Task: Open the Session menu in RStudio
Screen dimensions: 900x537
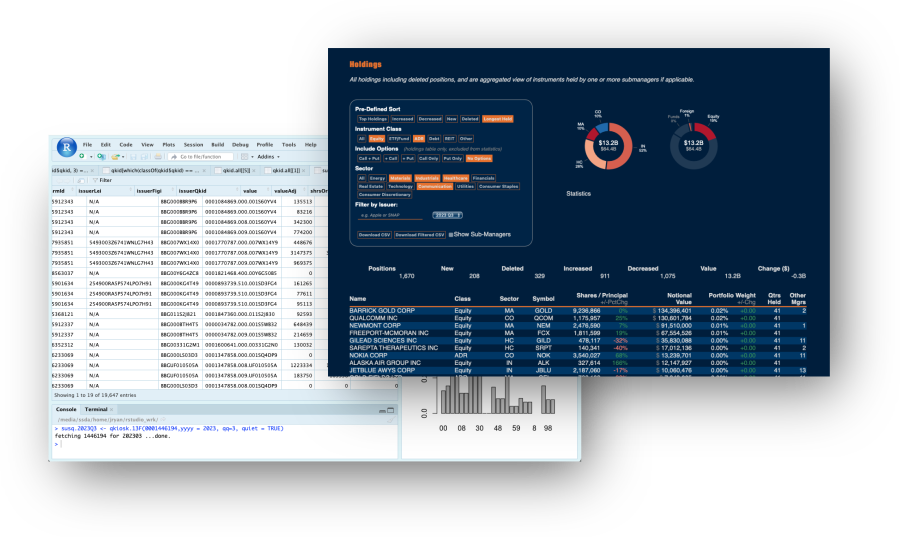Action: (x=193, y=145)
